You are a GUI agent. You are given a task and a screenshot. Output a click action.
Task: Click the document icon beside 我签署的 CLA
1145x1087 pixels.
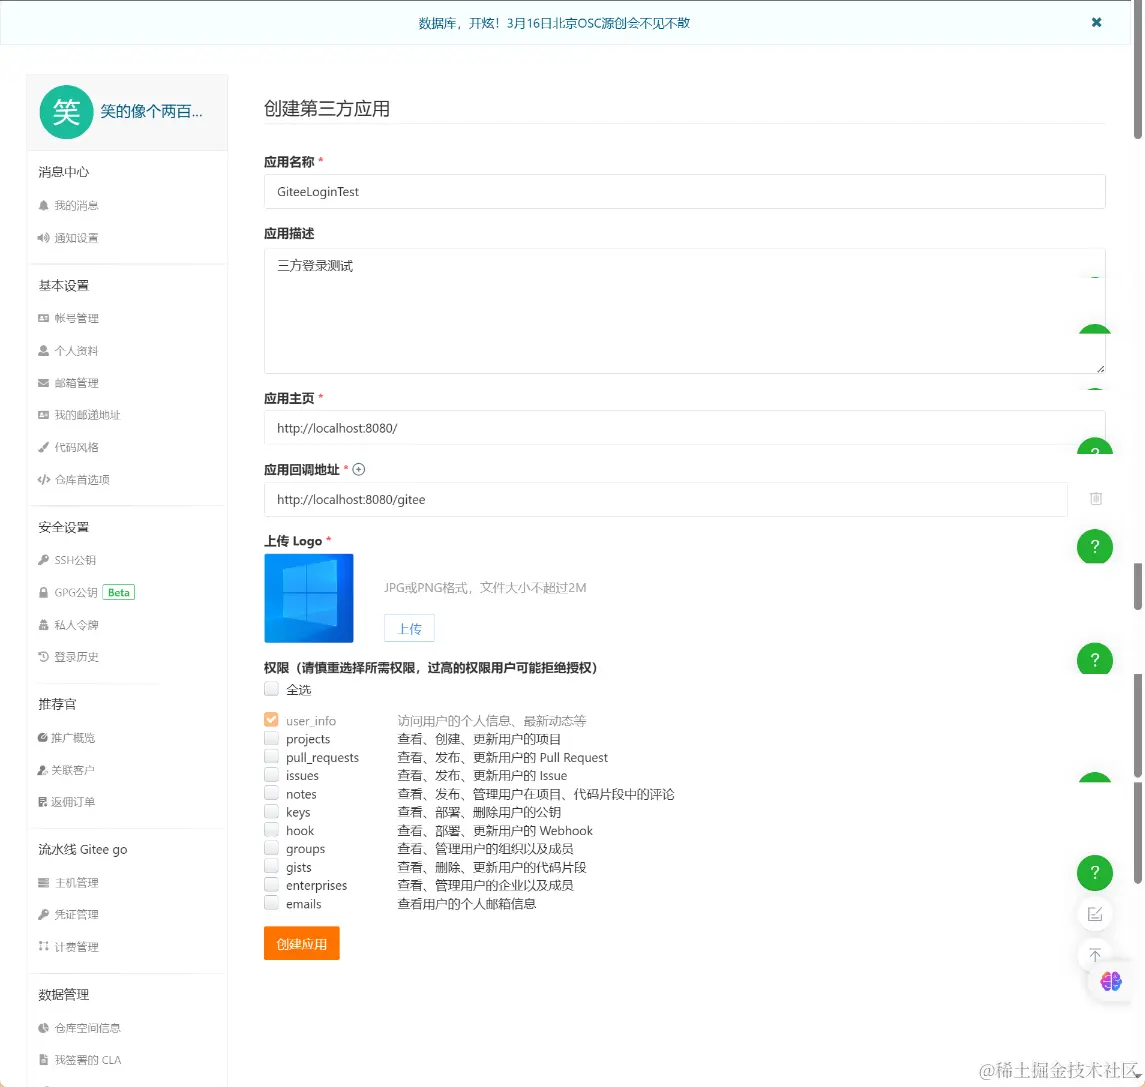[x=44, y=1060]
